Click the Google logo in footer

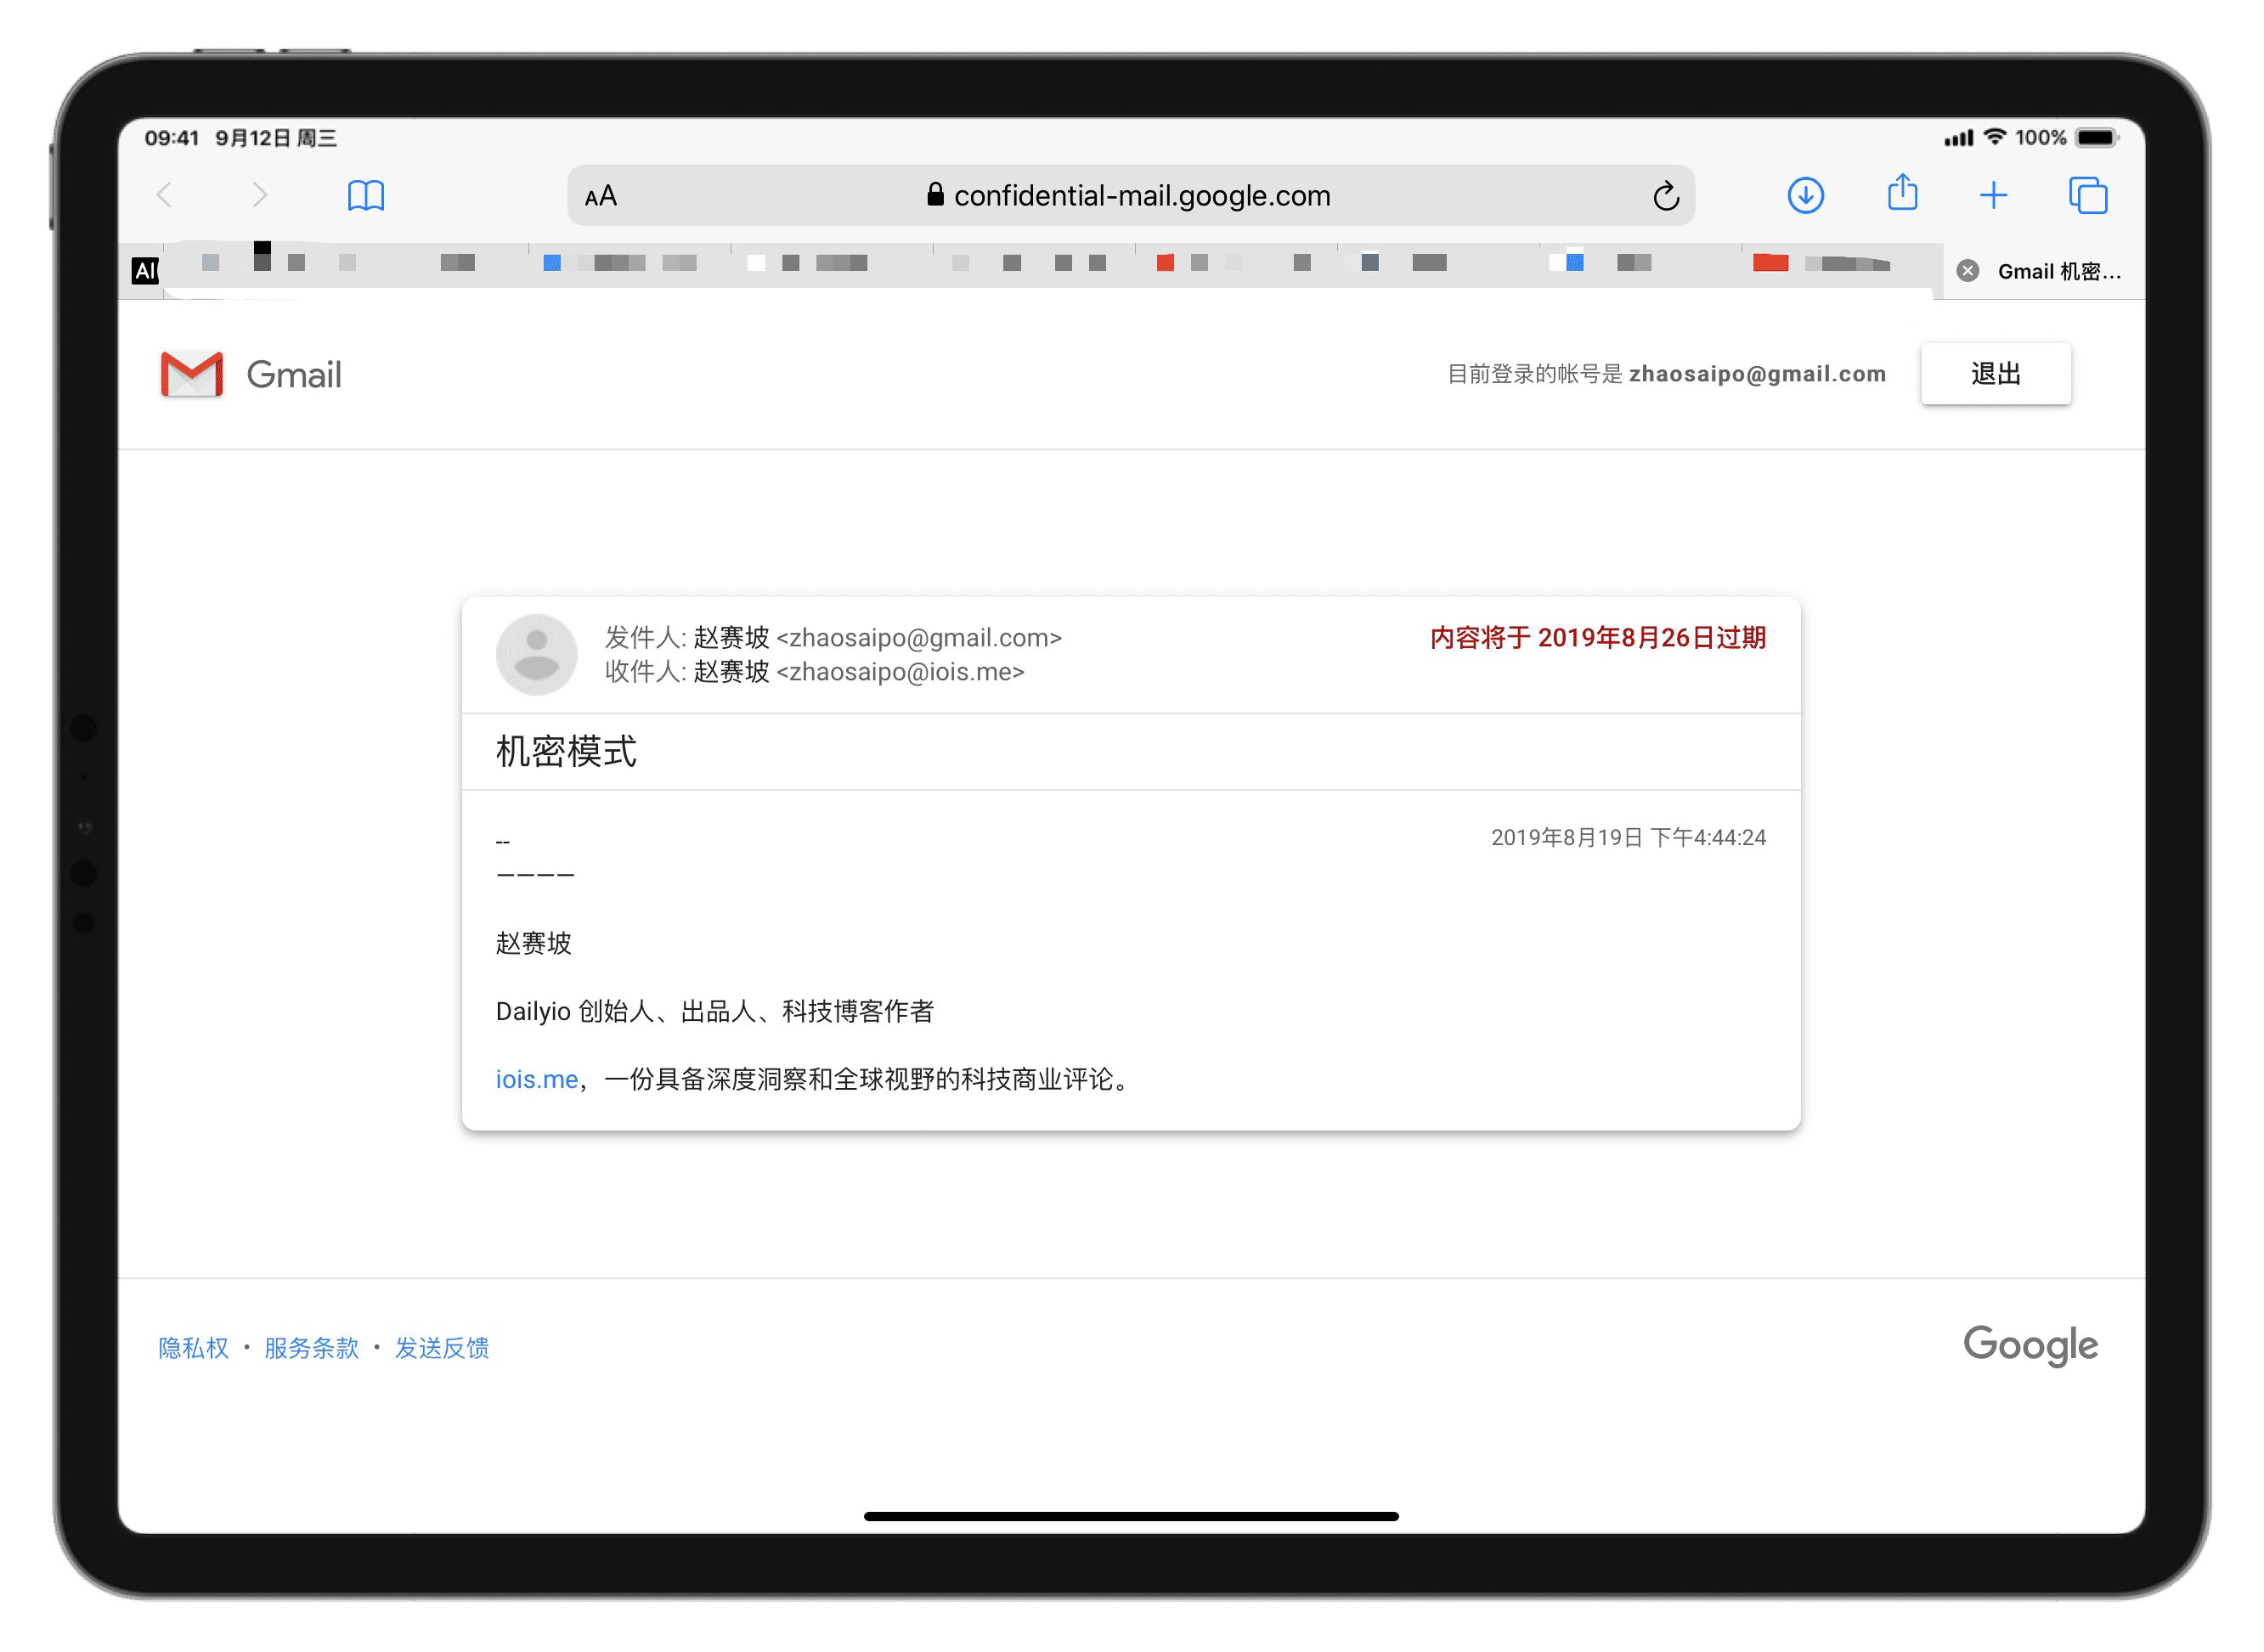[x=2030, y=1345]
